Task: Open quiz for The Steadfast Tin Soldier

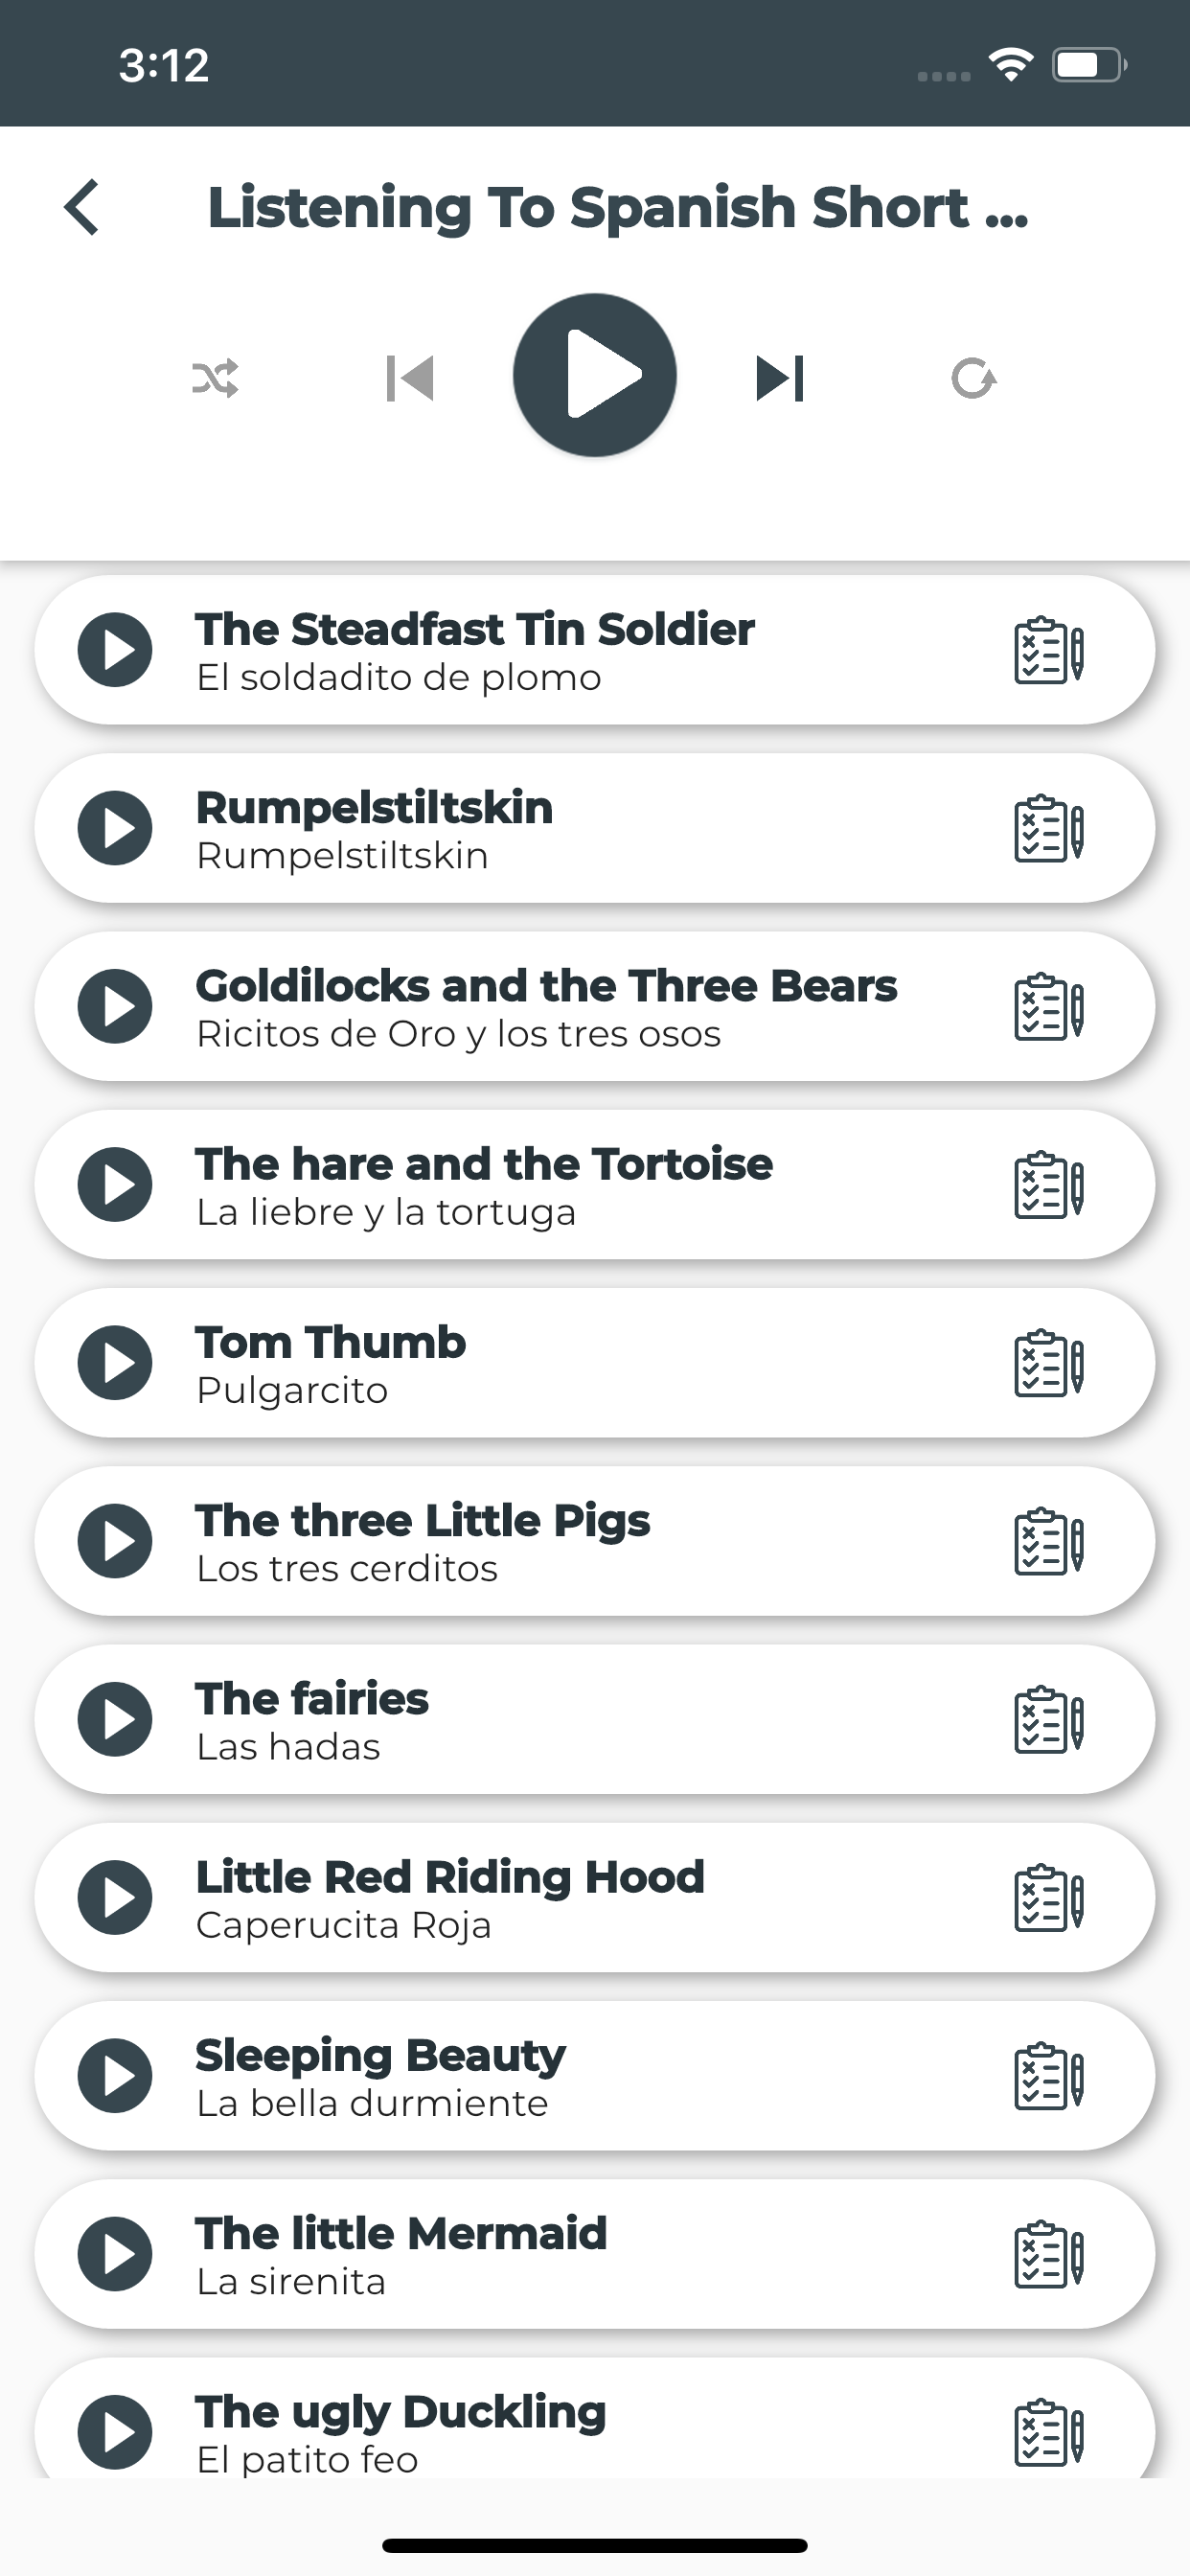Action: pyautogui.click(x=1048, y=651)
